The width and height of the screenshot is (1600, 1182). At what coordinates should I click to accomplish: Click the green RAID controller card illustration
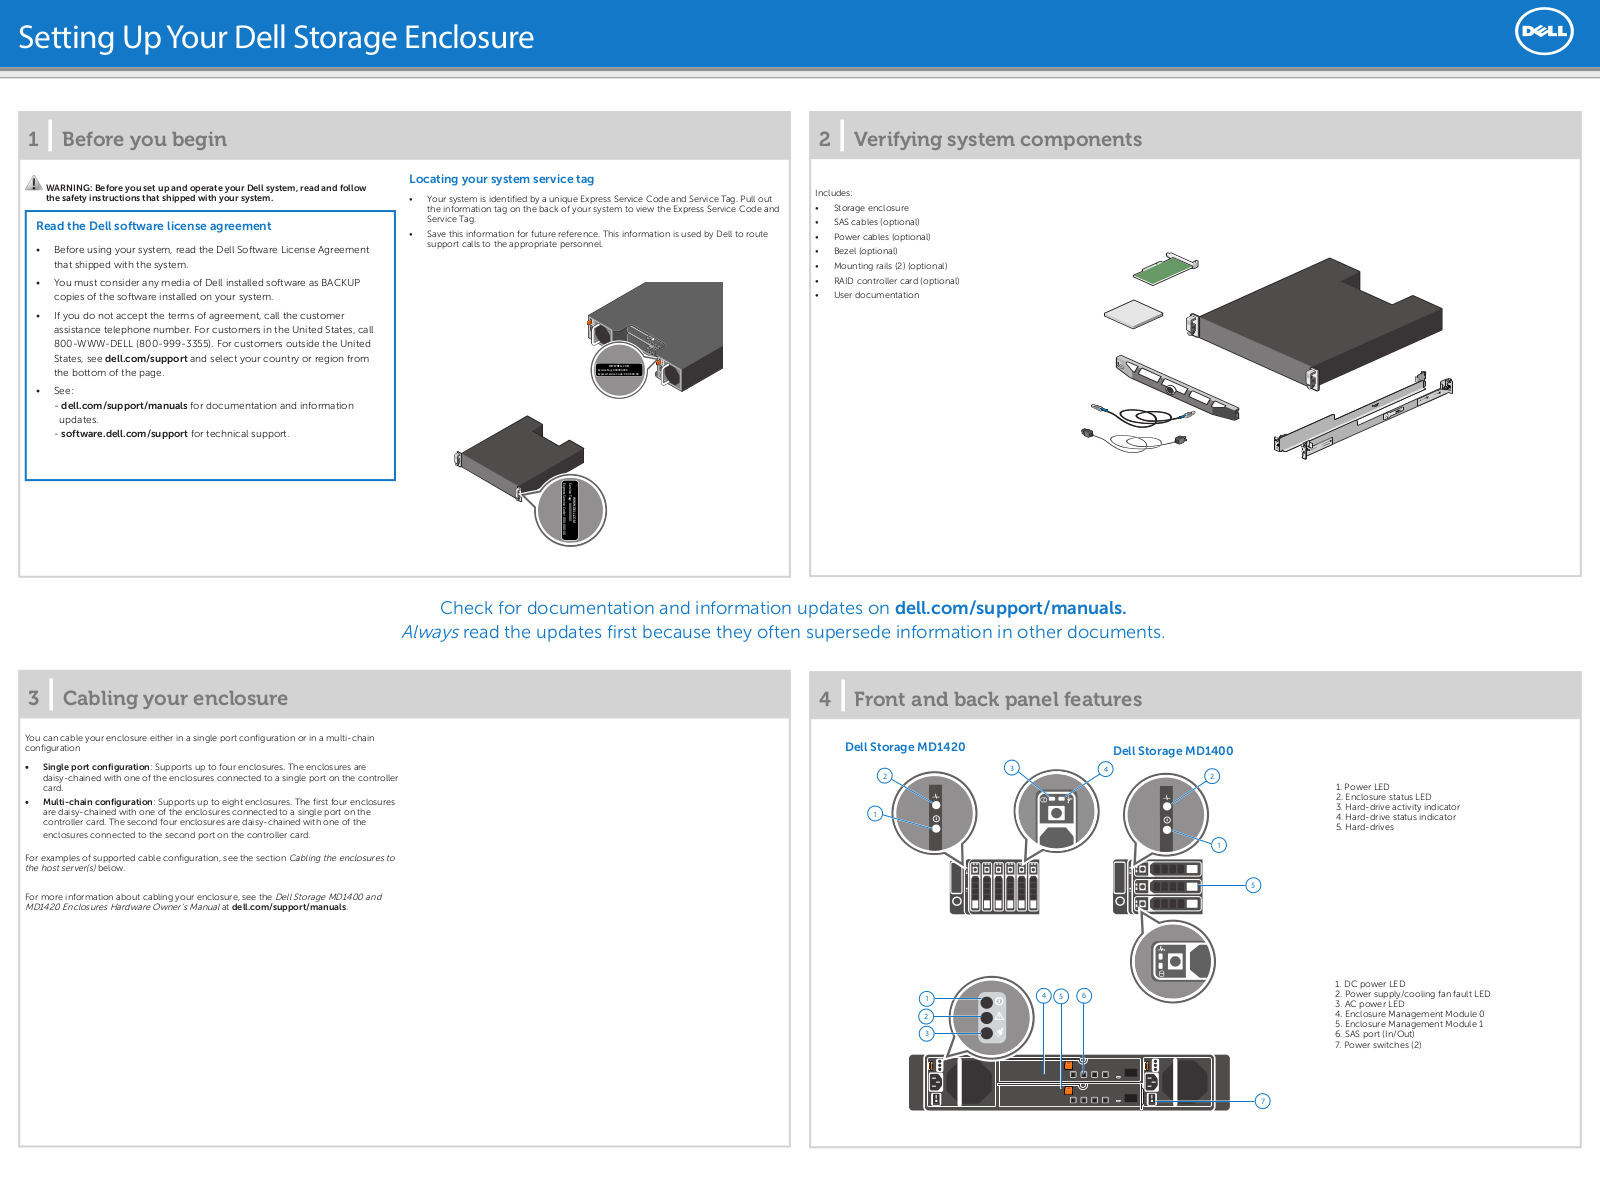click(x=1166, y=269)
